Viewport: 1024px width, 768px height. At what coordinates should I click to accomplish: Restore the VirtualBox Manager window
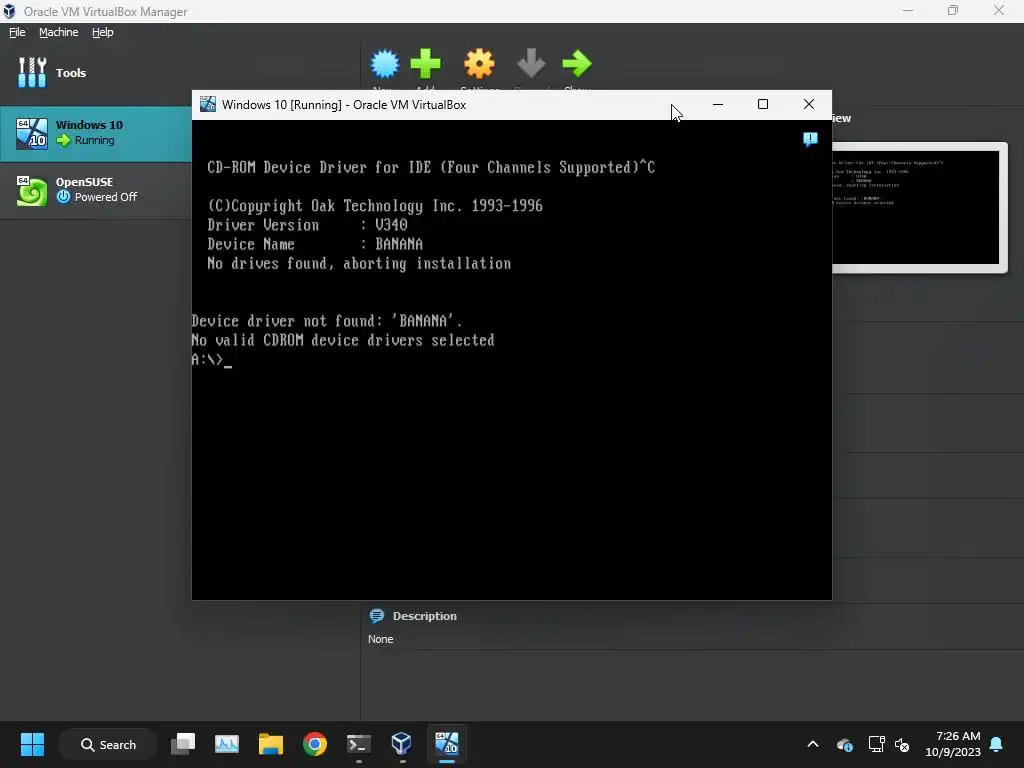click(953, 11)
